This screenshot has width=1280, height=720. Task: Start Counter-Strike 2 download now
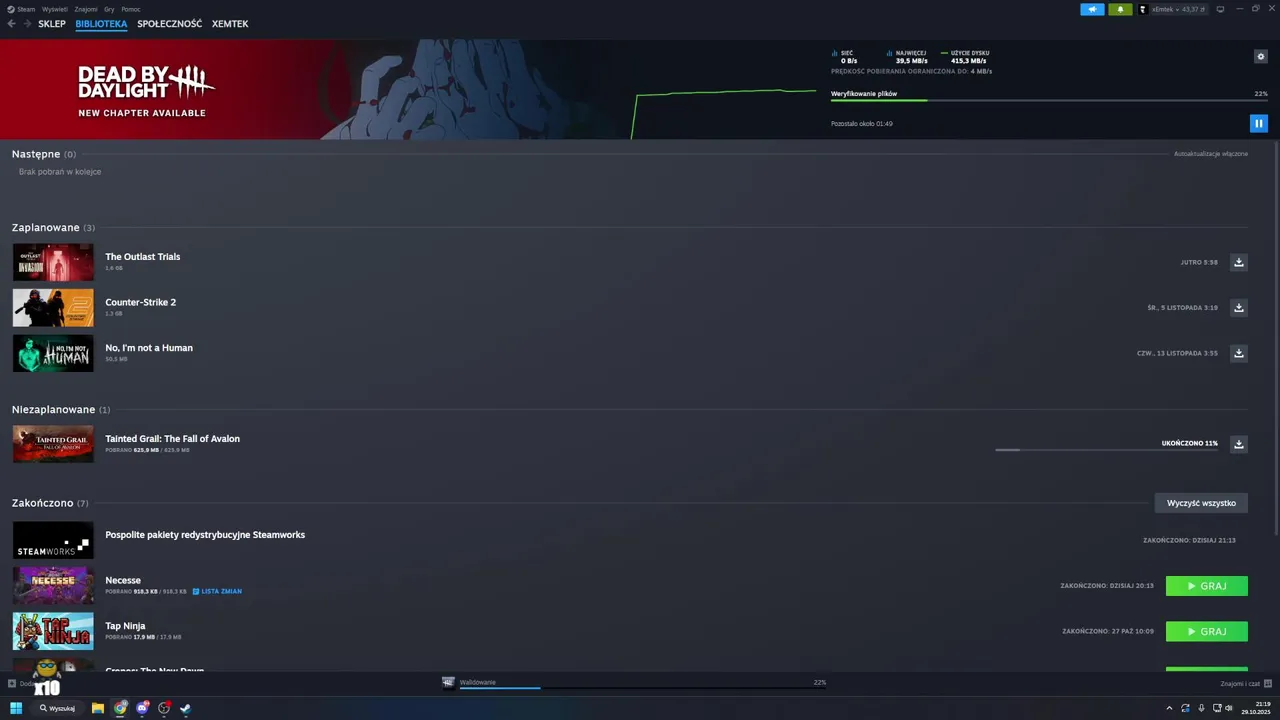pos(1238,307)
